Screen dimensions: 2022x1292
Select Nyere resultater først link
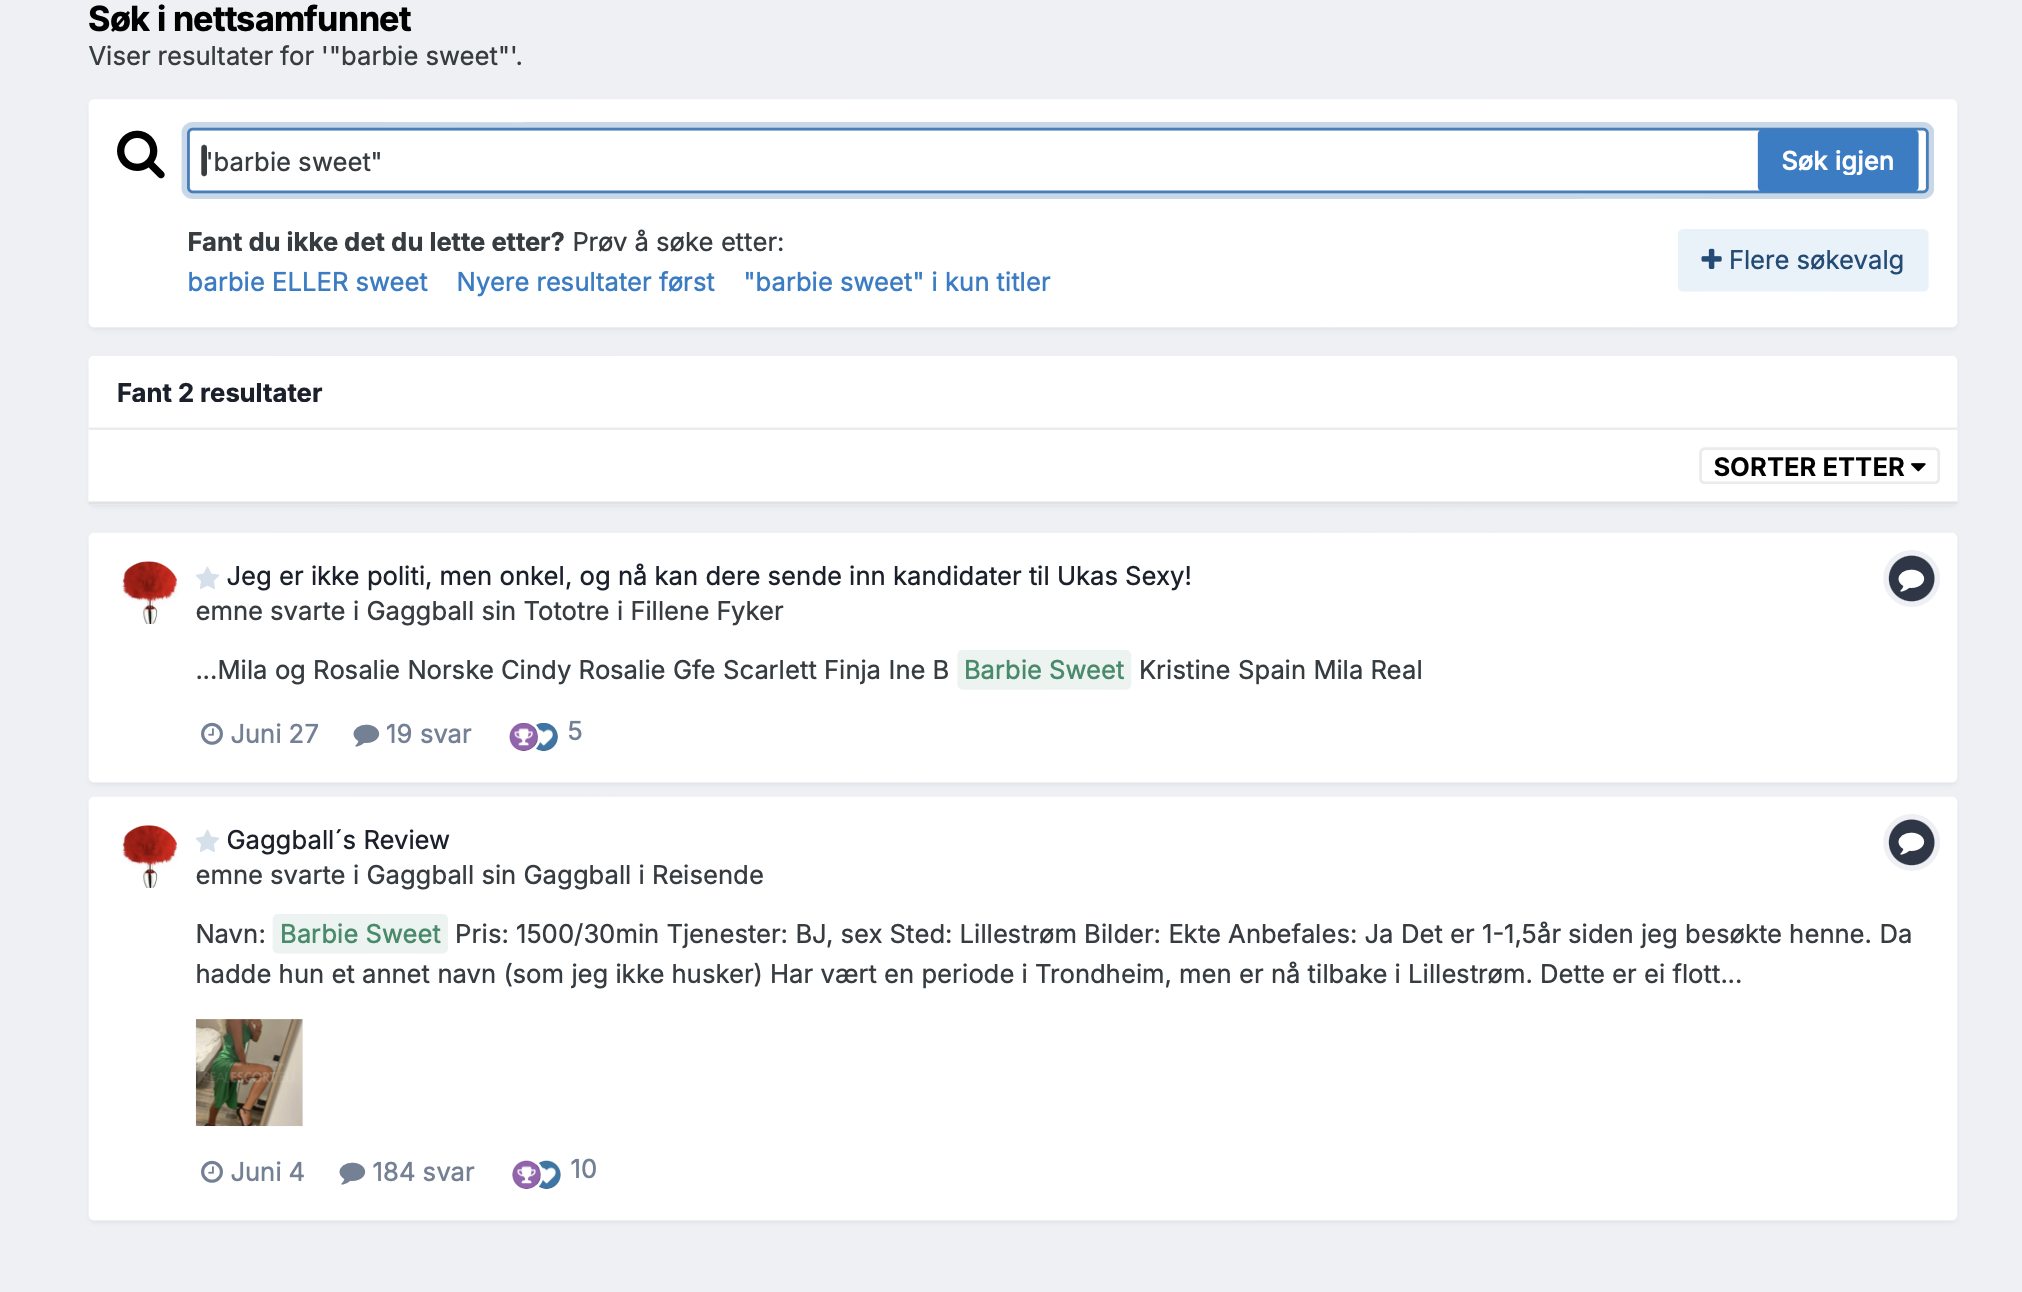click(x=586, y=282)
